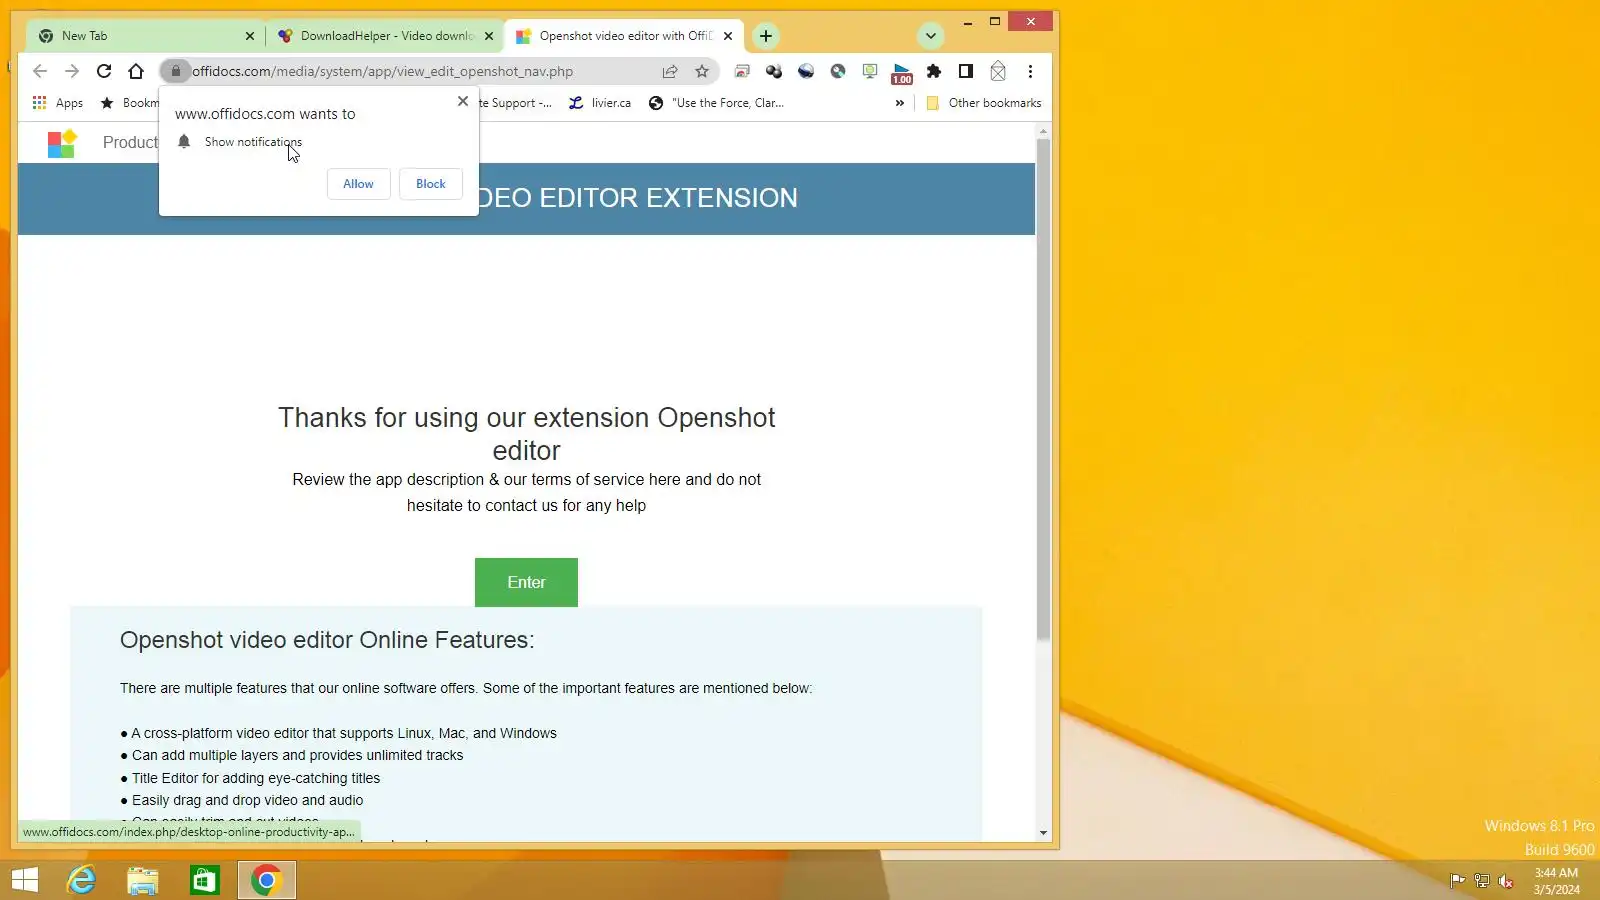Open the Chrome home page
The width and height of the screenshot is (1600, 900).
point(136,71)
